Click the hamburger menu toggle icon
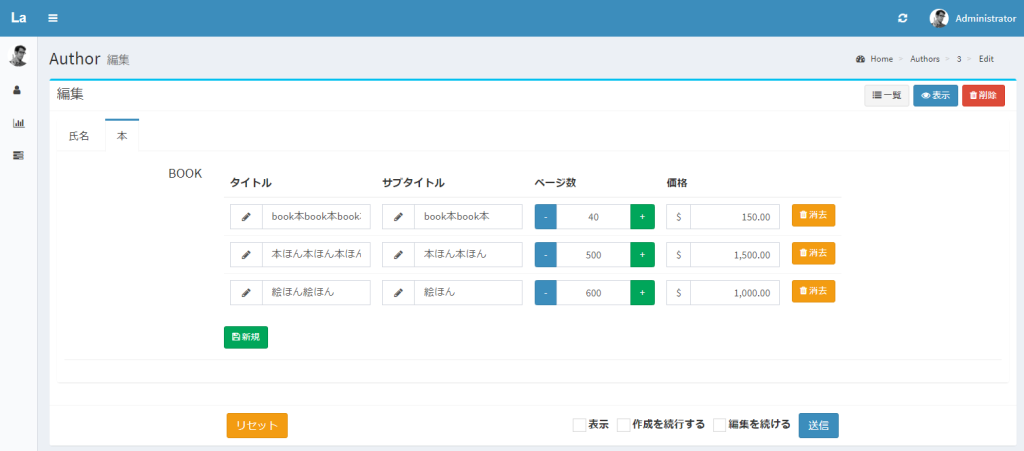 (x=52, y=18)
